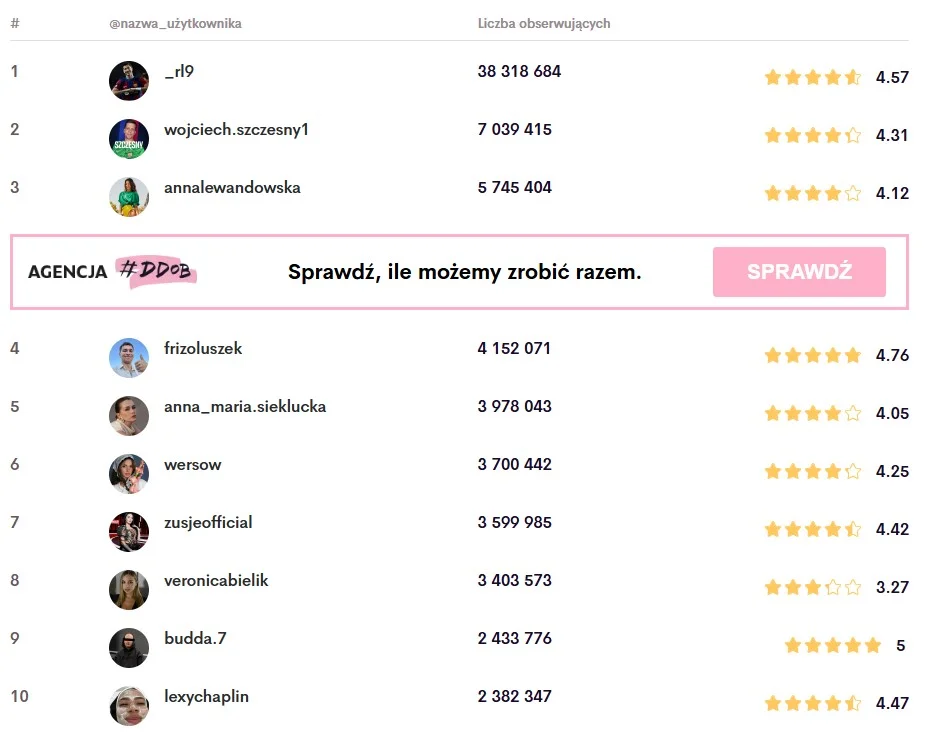Viewport: 929px width, 737px height.
Task: Select frizoluszek's profile avatar
Action: click(128, 358)
